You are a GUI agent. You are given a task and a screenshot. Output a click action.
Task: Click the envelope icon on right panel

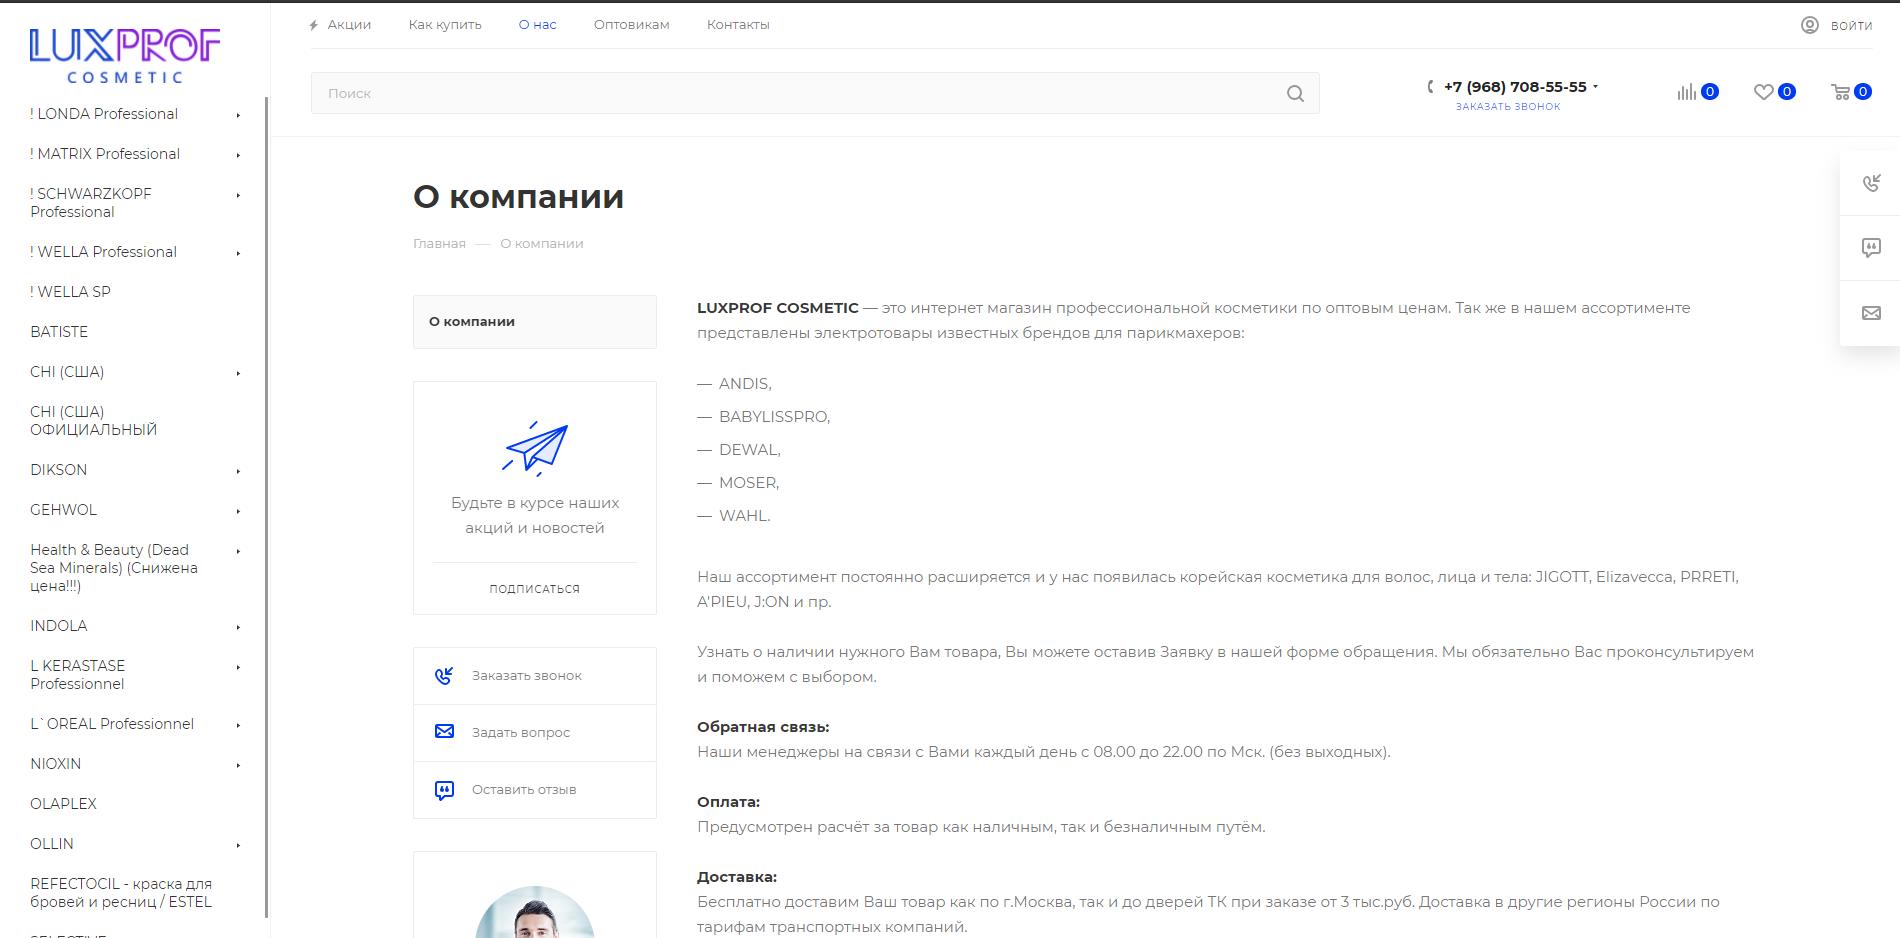click(x=1871, y=313)
